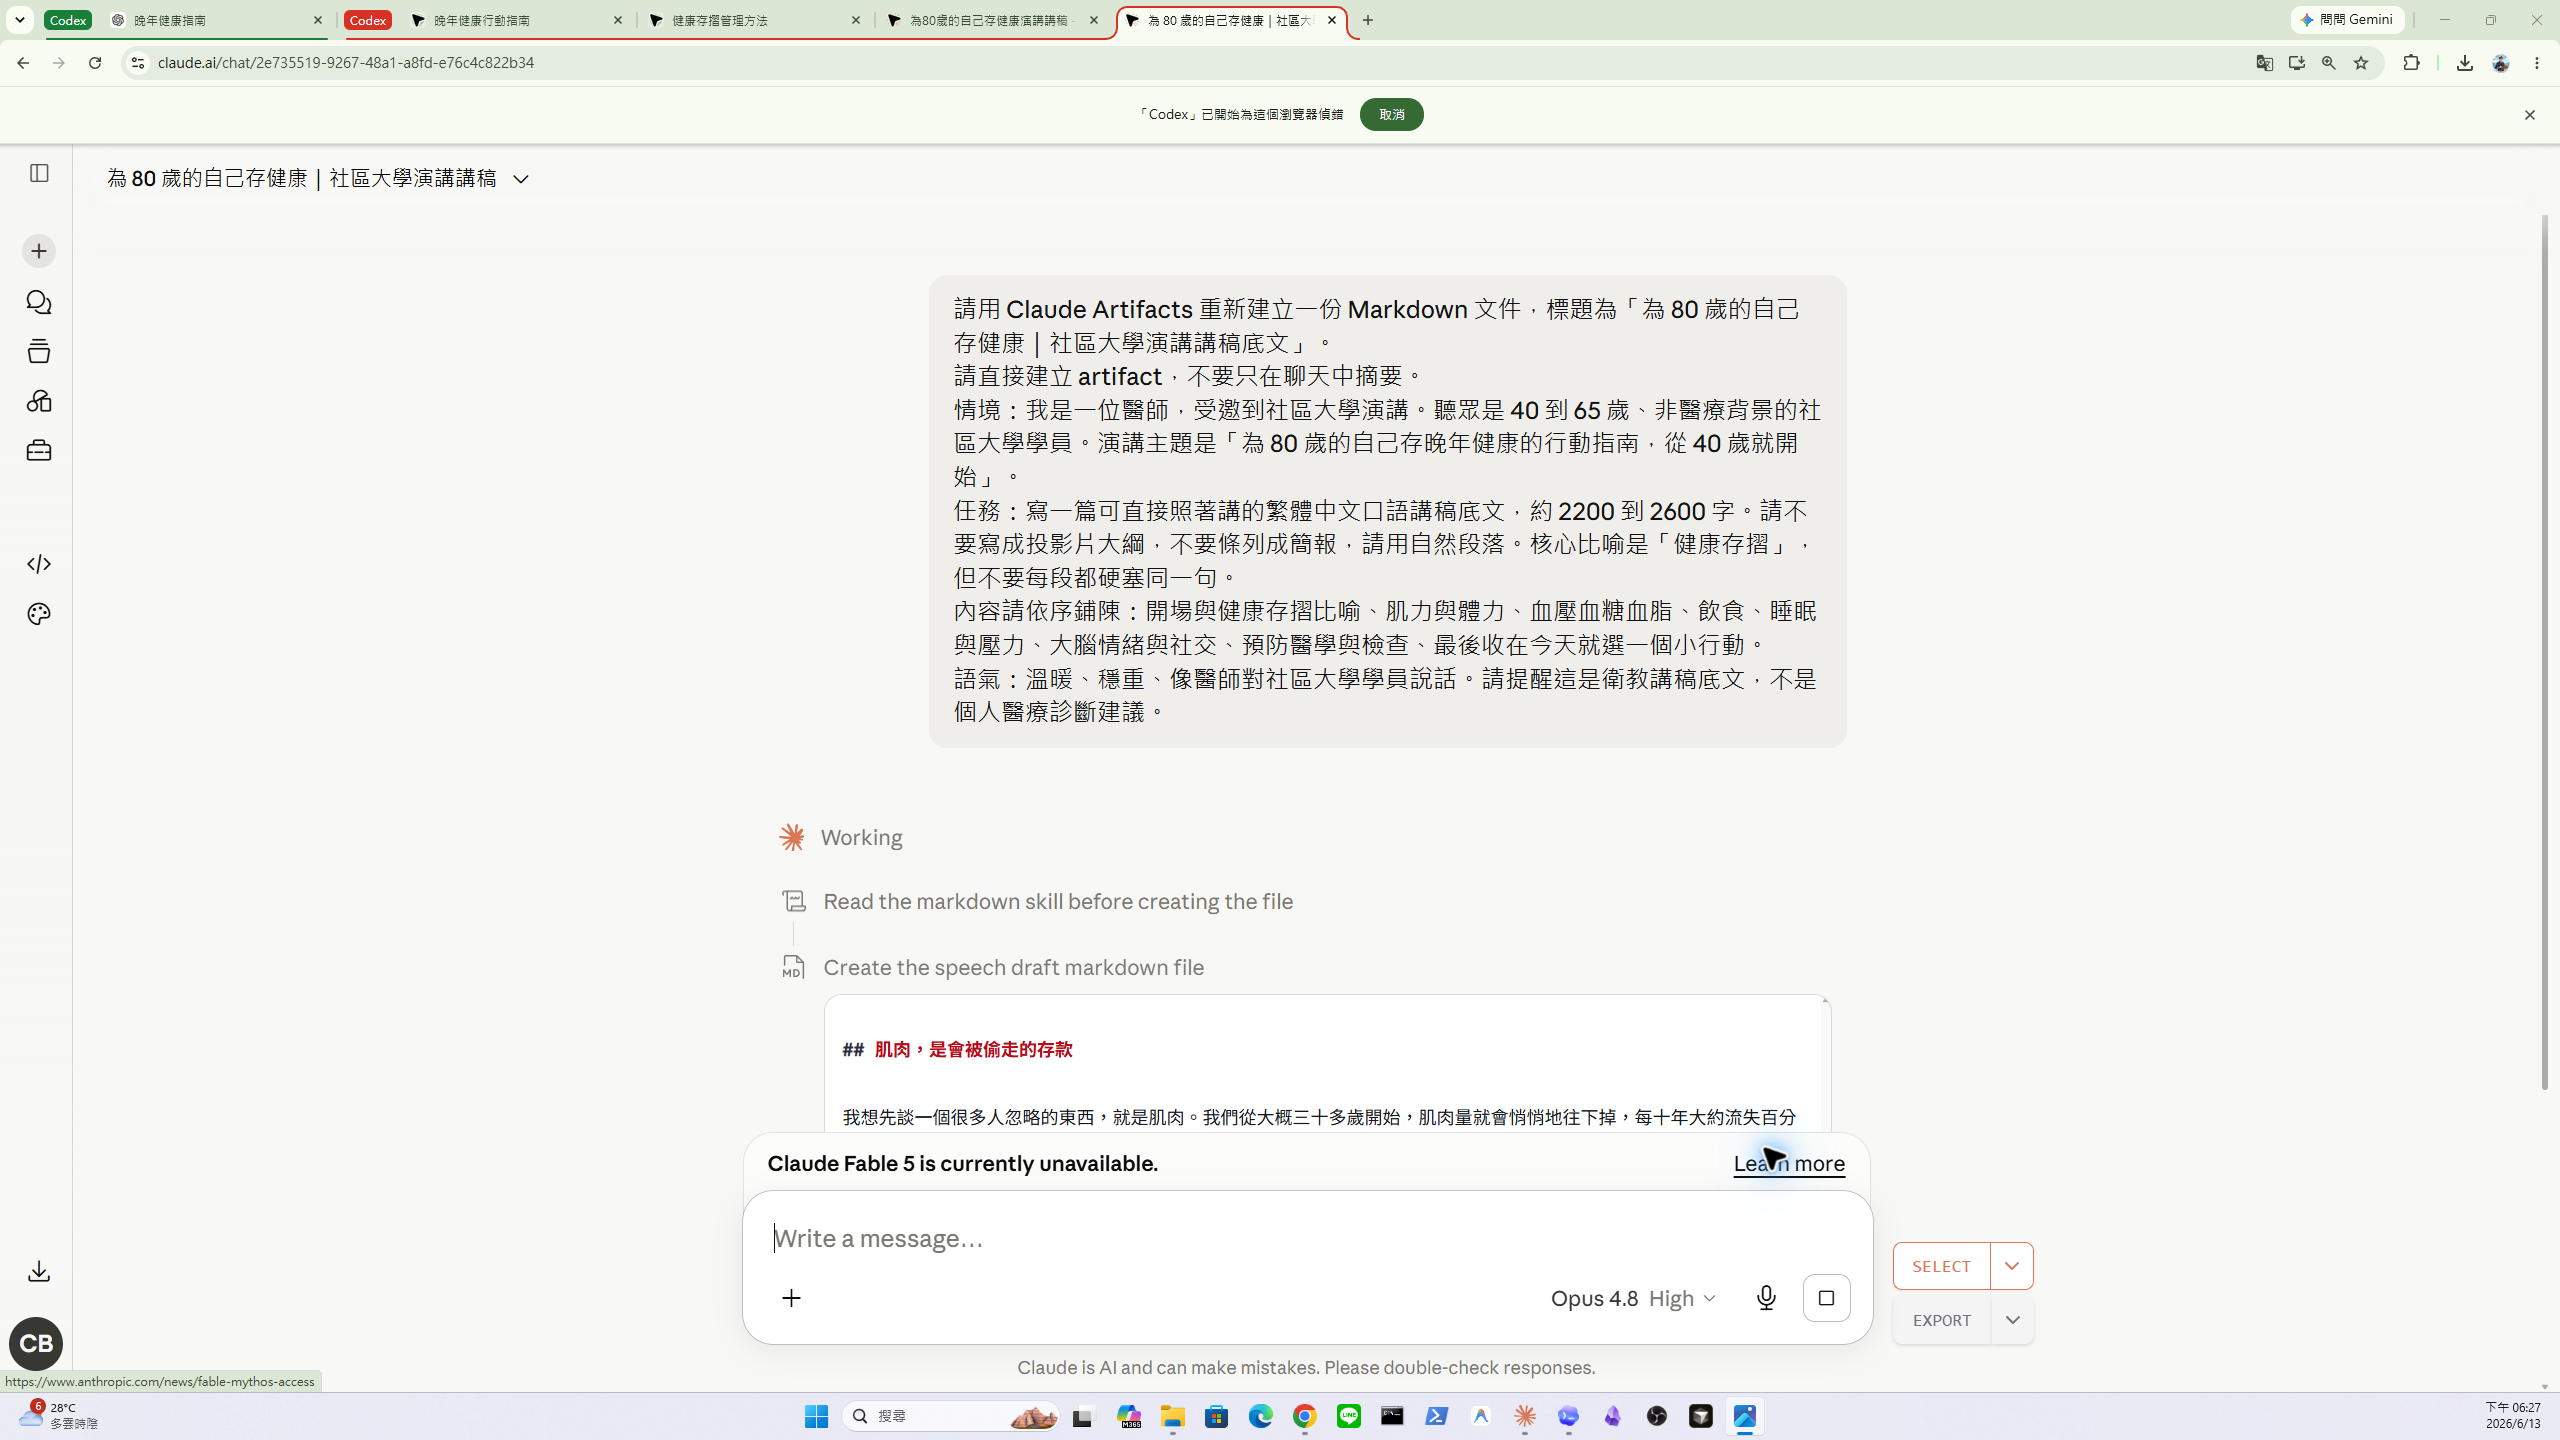Toggle the Claude sidebar panel icon
The width and height of the screenshot is (2560, 1440).
click(x=39, y=173)
